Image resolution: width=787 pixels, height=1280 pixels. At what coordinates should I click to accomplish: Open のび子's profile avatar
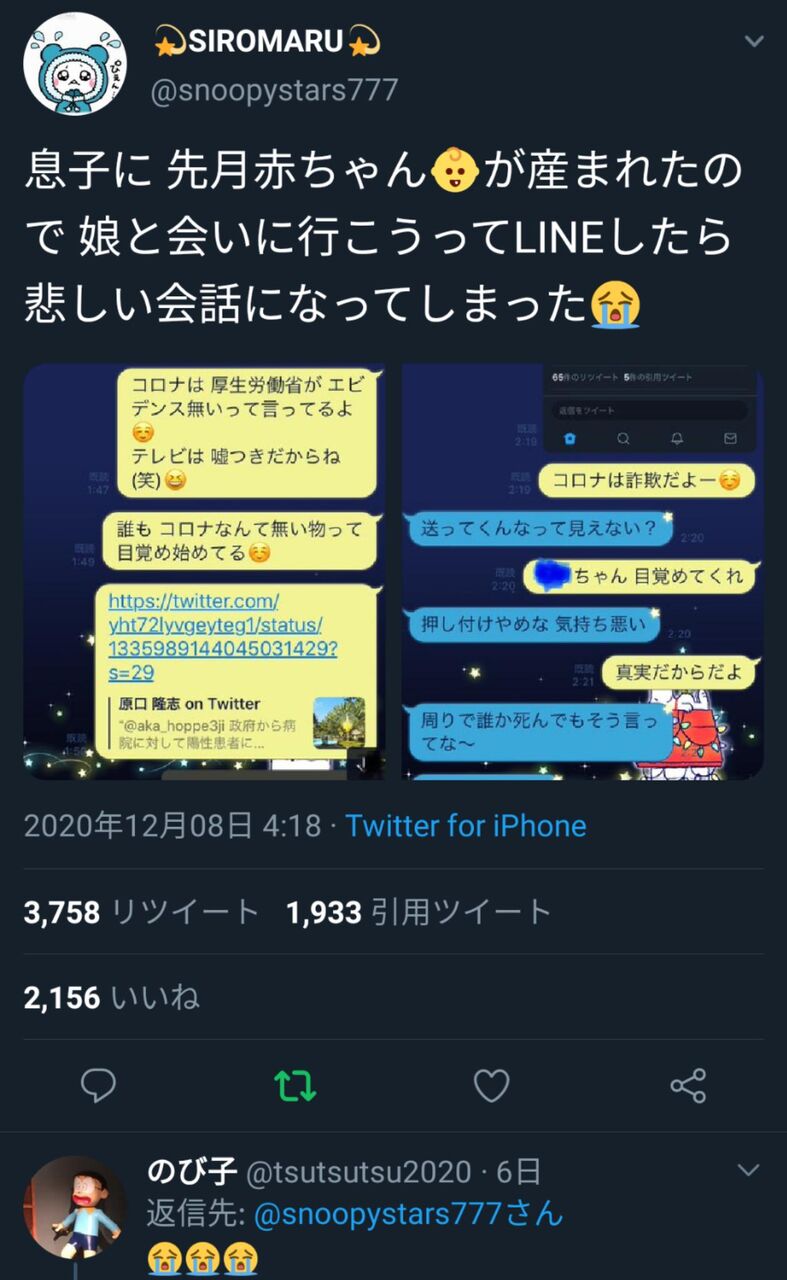coord(75,1207)
